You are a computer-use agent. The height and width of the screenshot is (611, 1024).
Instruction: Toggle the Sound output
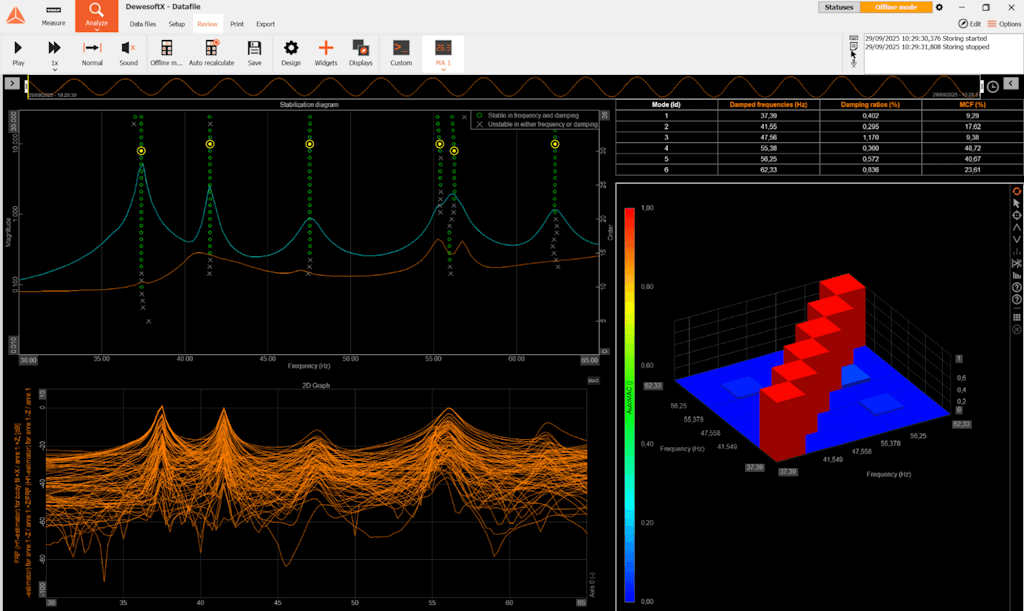pos(129,53)
